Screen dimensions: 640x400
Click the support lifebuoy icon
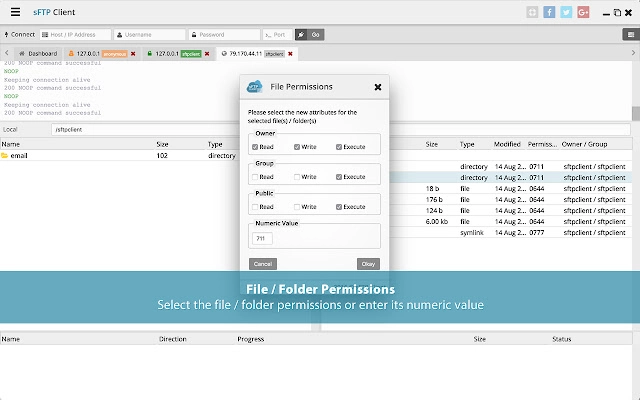coord(532,12)
